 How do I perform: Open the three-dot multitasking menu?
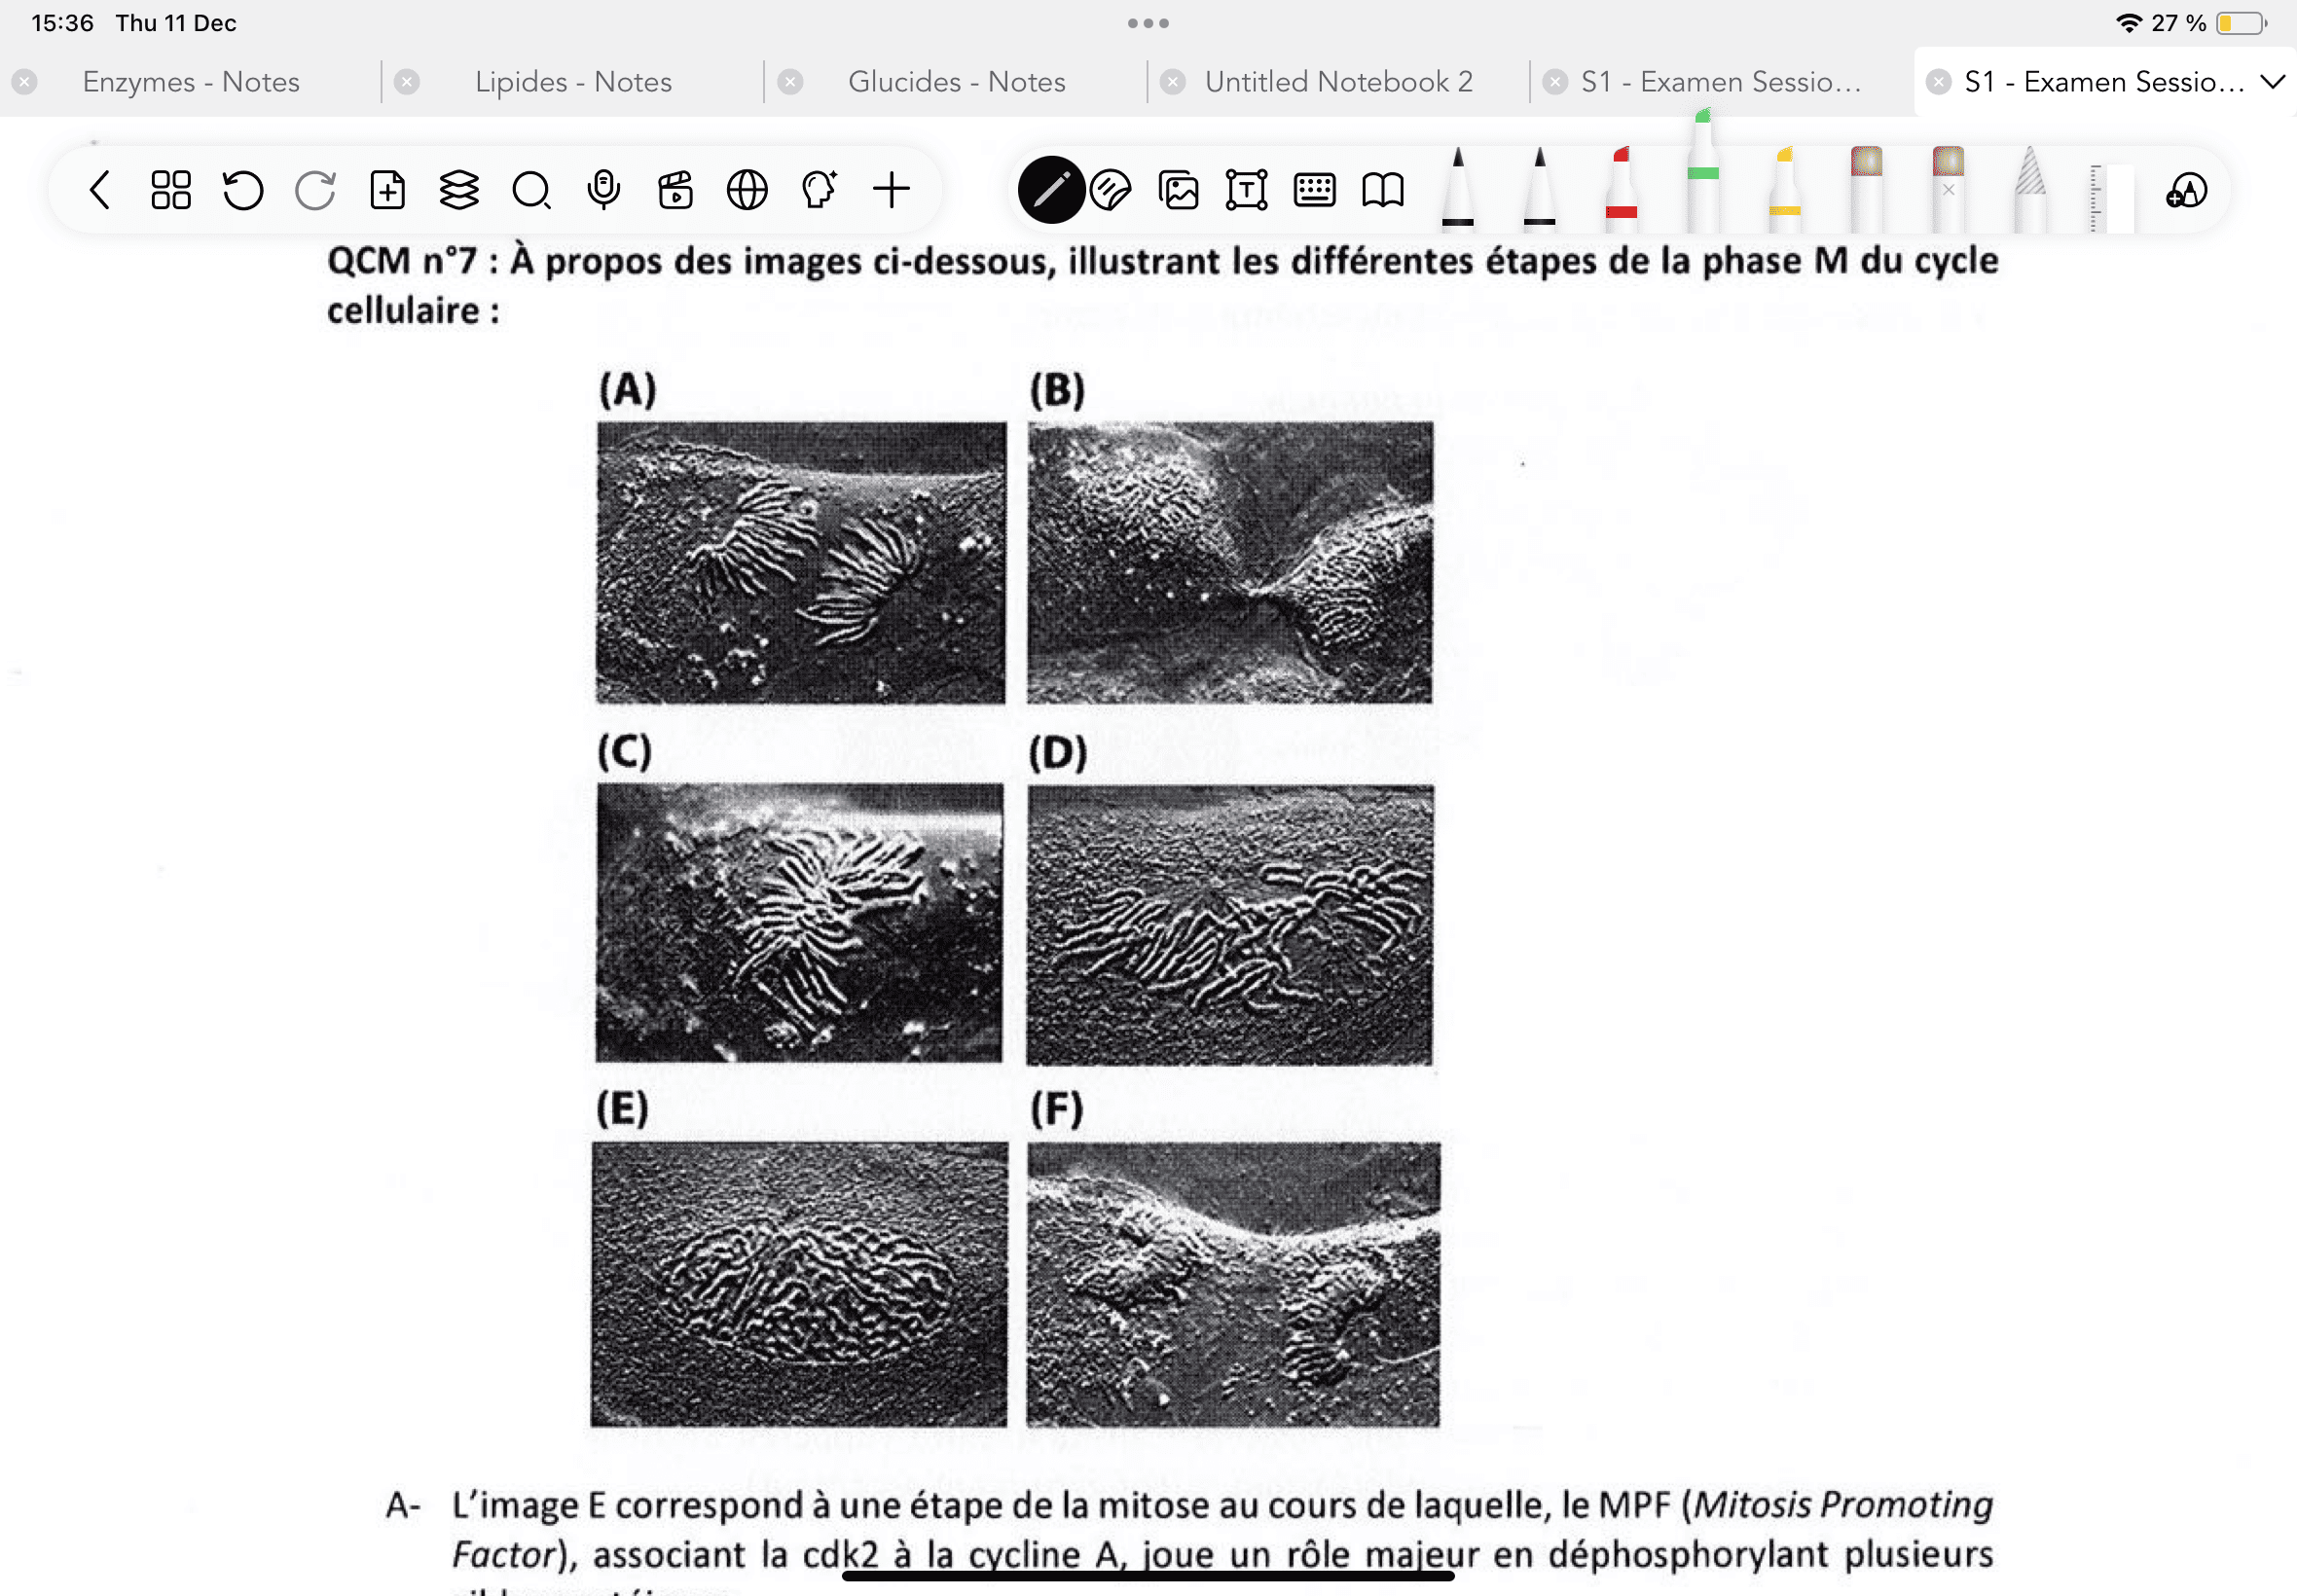1148,23
